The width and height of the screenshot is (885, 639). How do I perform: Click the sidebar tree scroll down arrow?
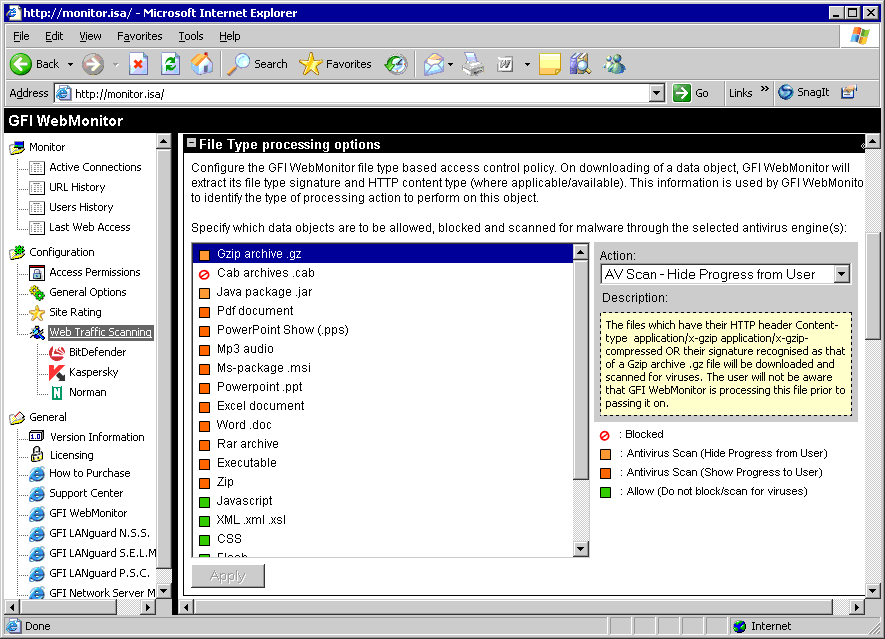click(x=164, y=591)
